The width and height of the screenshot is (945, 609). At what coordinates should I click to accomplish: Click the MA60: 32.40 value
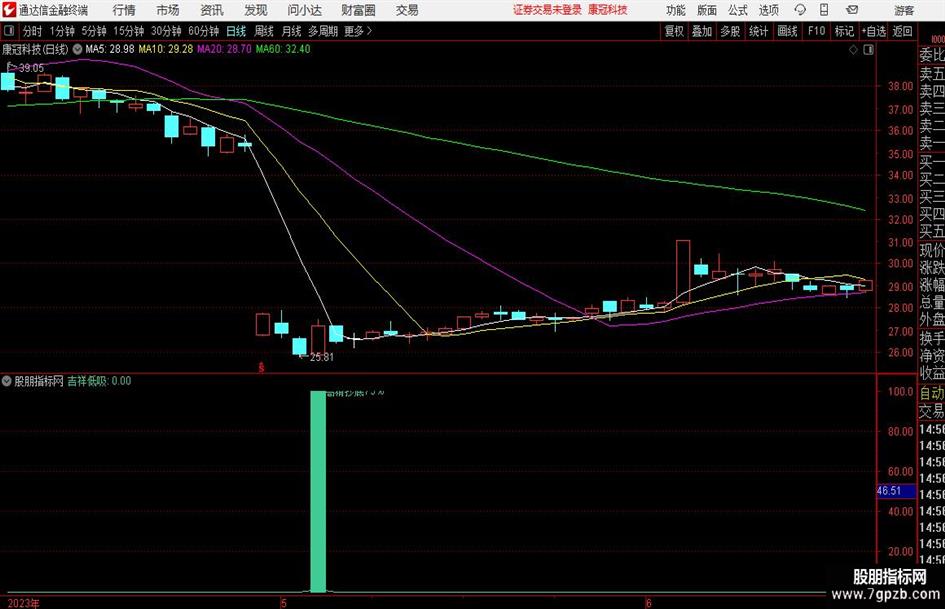click(x=283, y=49)
